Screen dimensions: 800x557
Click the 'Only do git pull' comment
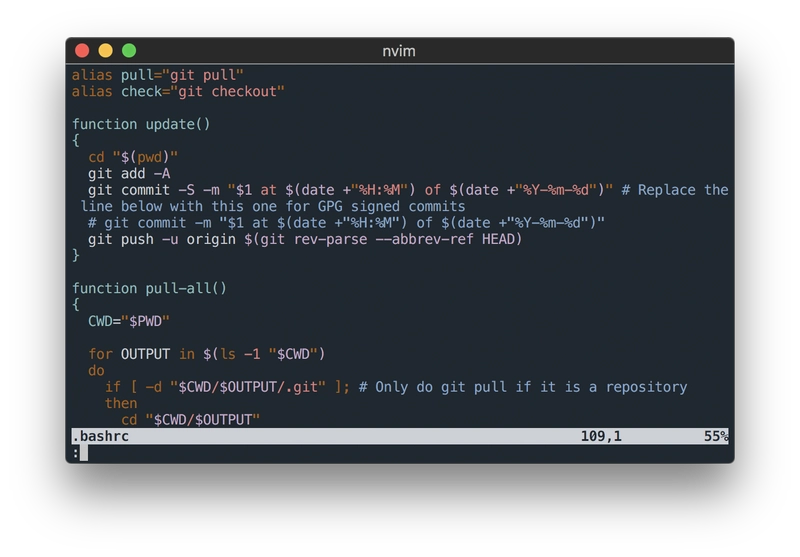click(523, 387)
